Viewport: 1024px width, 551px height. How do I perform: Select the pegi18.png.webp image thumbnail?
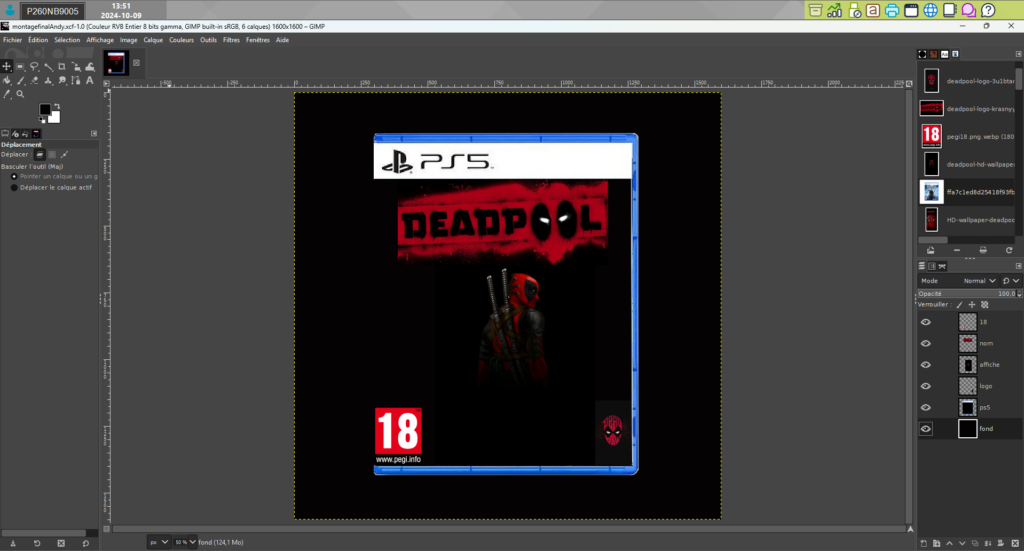931,136
